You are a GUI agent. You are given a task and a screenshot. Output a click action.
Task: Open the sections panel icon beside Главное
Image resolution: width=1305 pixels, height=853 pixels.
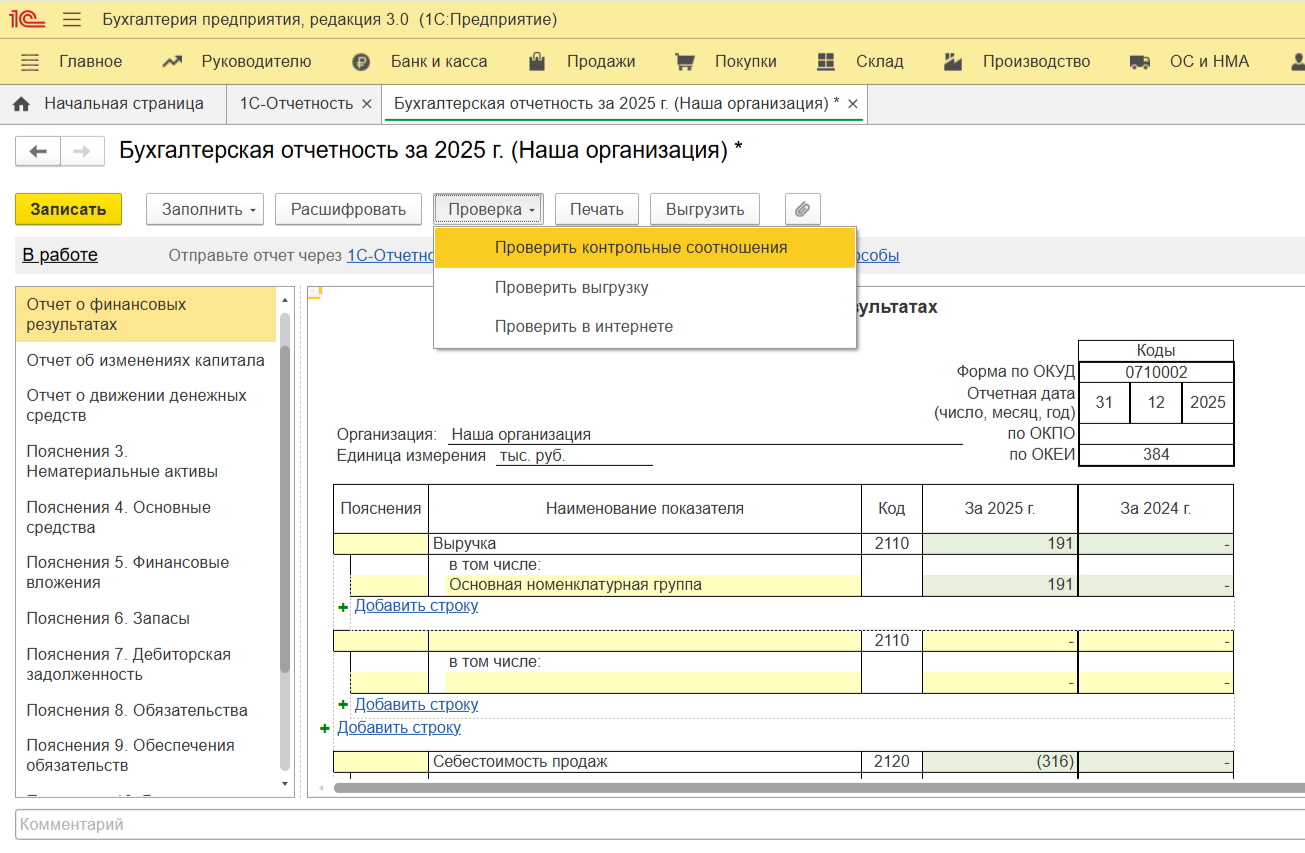pyautogui.click(x=30, y=62)
